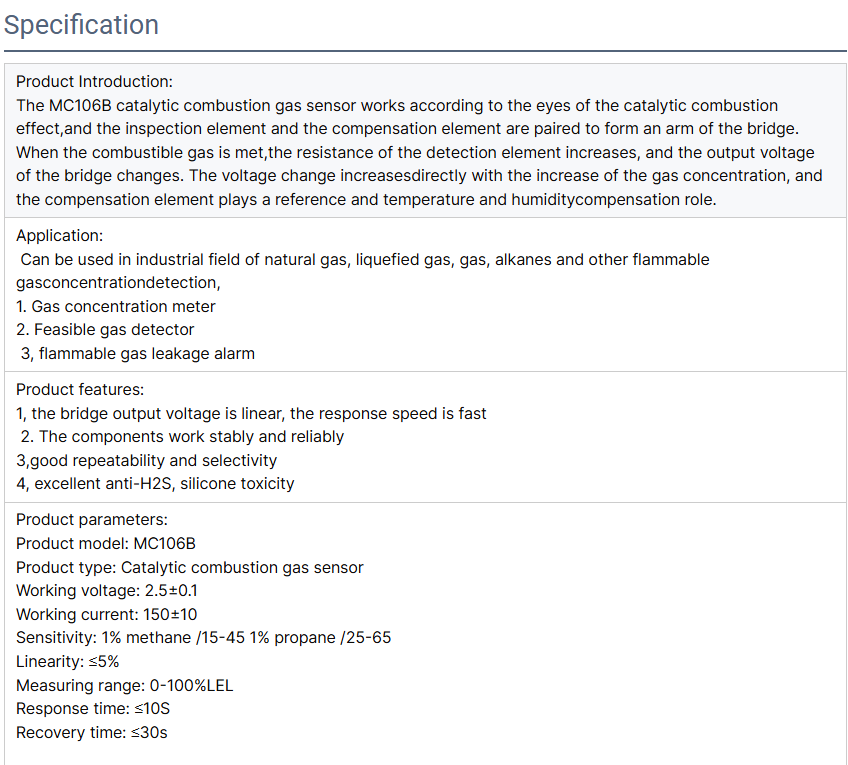Click the bridge output voltage feature line
Image resolution: width=848 pixels, height=765 pixels.
click(x=251, y=414)
